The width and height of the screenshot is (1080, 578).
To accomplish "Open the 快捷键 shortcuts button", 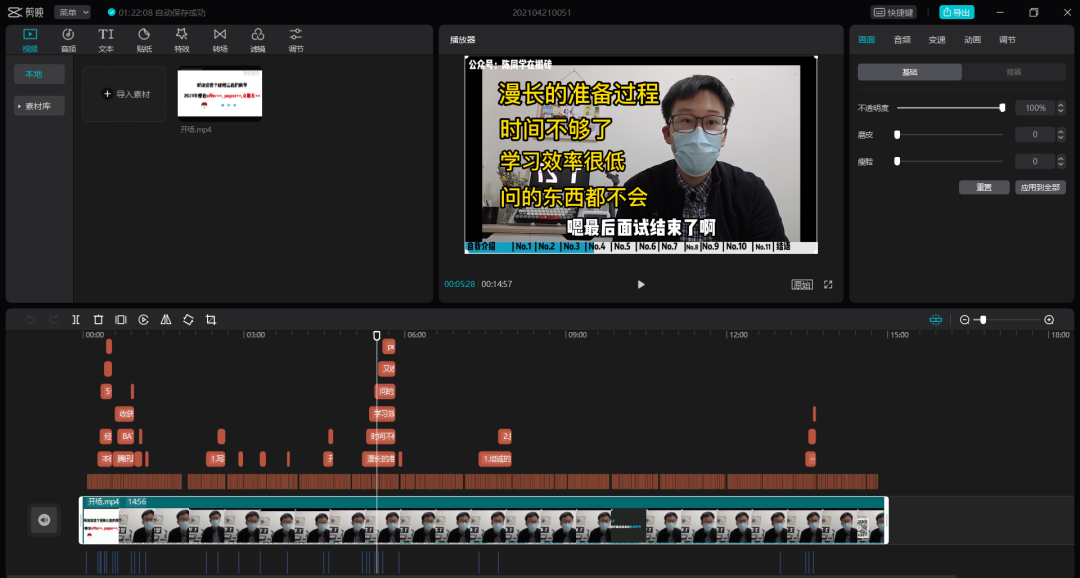I will pyautogui.click(x=893, y=12).
